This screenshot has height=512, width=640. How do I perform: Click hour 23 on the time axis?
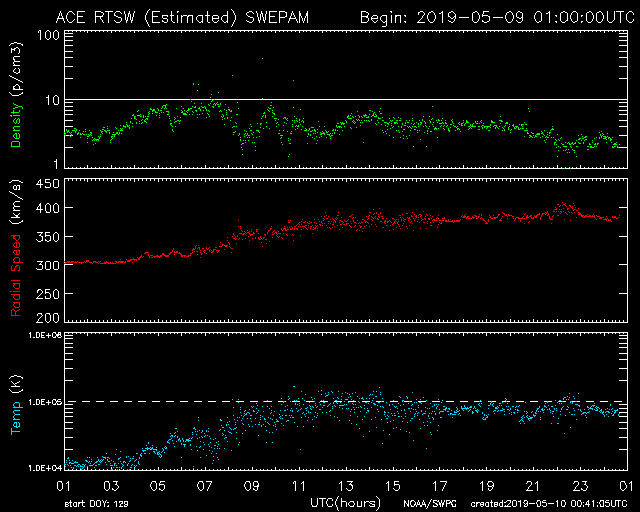pyautogui.click(x=580, y=486)
